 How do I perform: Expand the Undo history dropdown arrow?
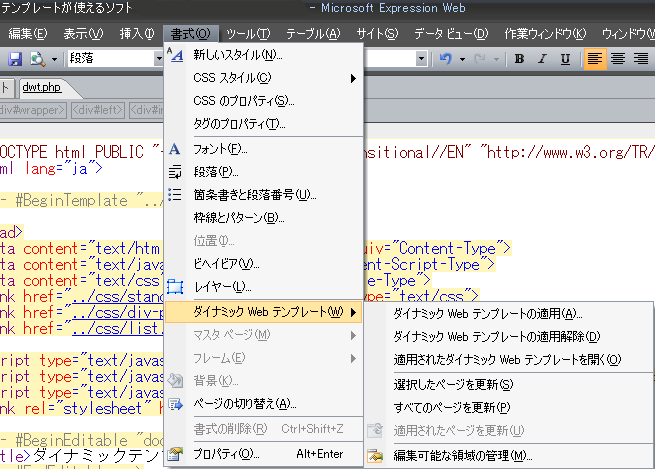(462, 59)
